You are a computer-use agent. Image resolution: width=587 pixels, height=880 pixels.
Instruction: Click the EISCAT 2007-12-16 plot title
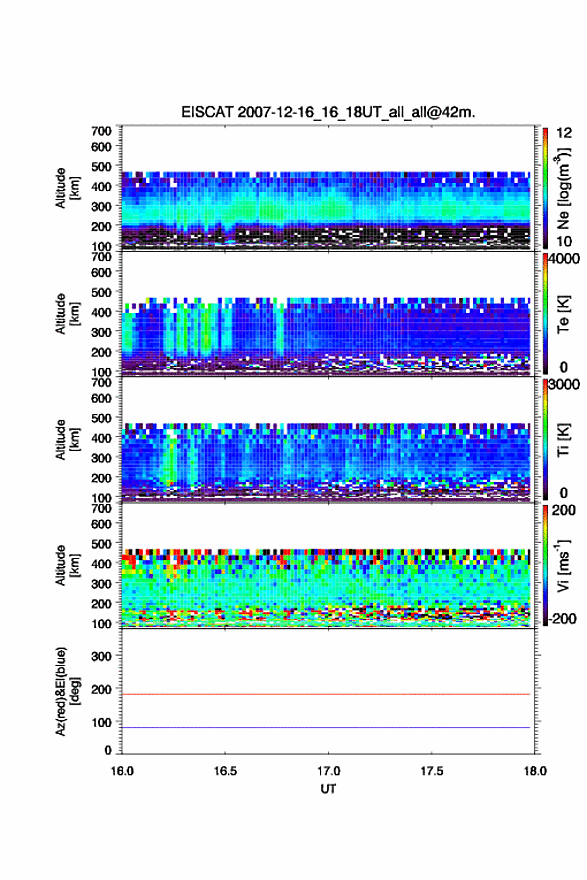point(328,112)
